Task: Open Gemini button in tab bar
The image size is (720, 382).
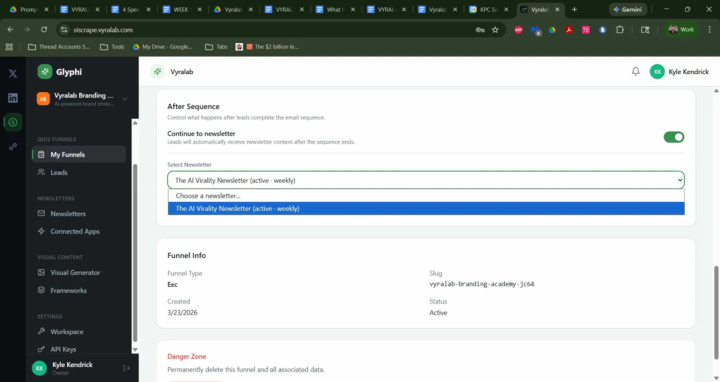Action: click(x=627, y=9)
